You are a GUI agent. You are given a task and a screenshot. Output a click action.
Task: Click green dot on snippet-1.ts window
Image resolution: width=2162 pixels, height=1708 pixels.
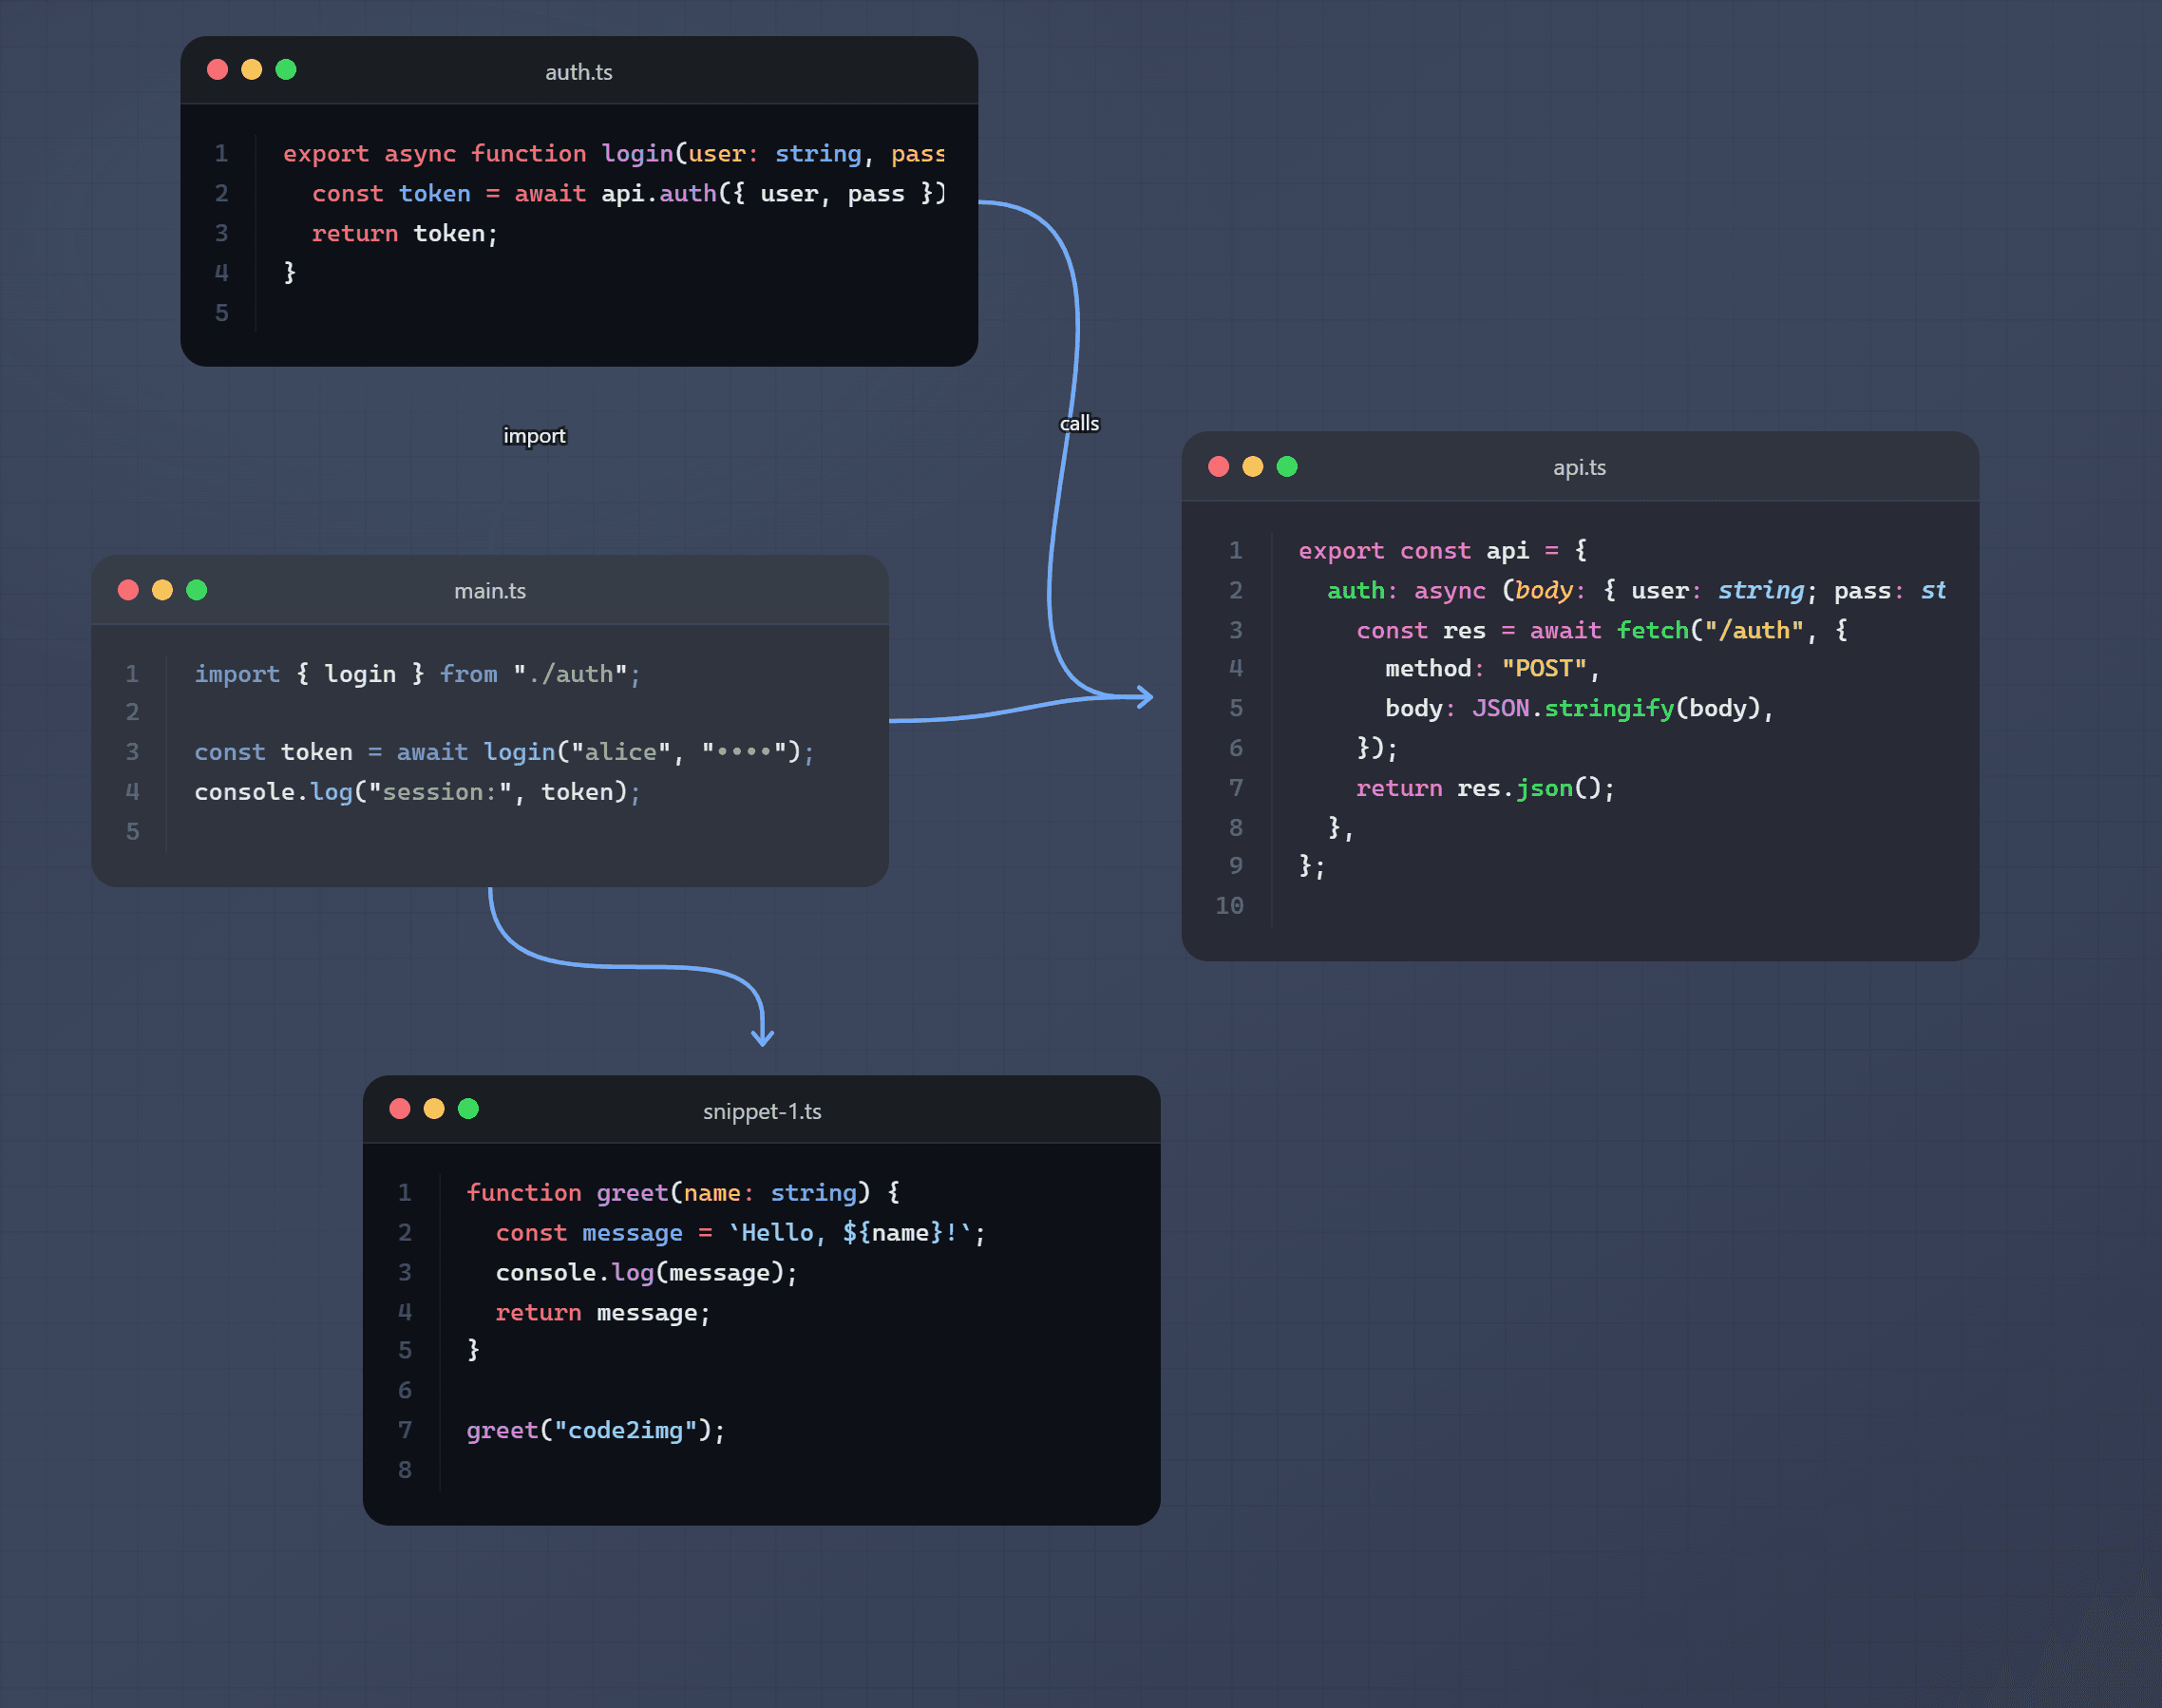[468, 1109]
